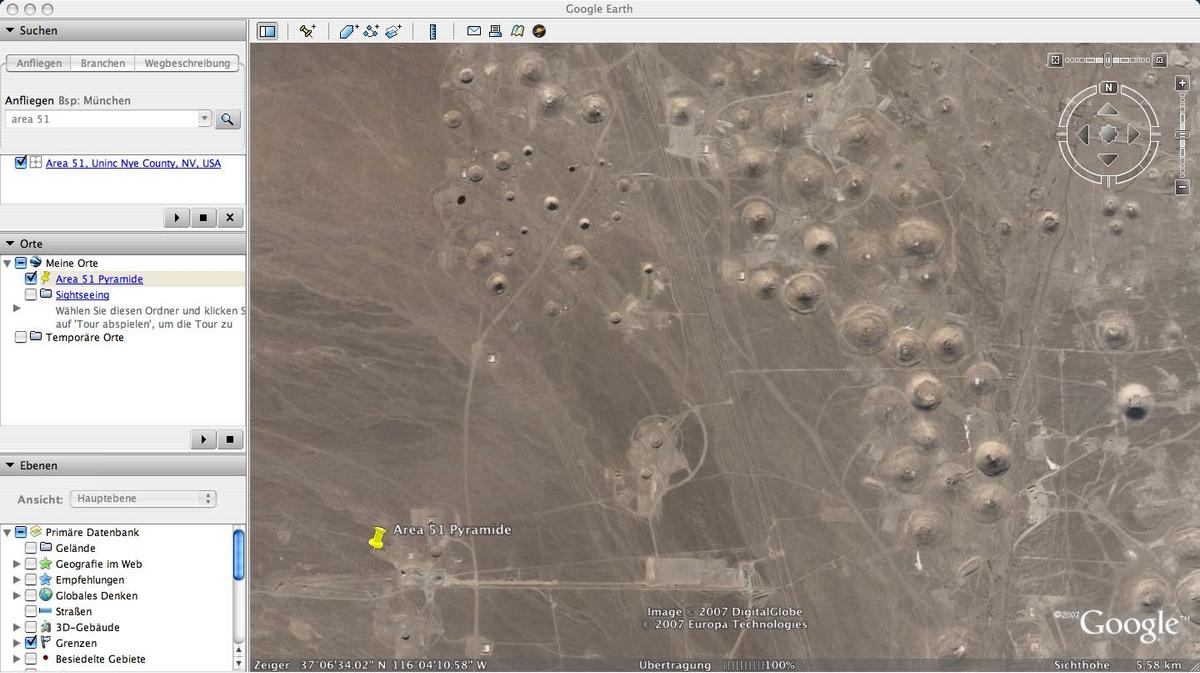This screenshot has width=1200, height=673.
Task: Toggle the sidebar visibility button
Action: [x=267, y=31]
